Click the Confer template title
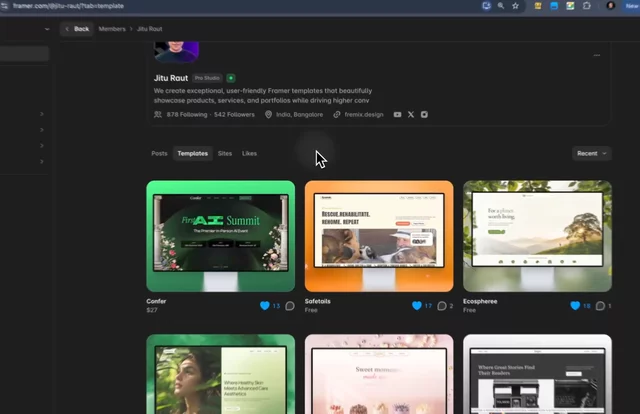 (156, 301)
